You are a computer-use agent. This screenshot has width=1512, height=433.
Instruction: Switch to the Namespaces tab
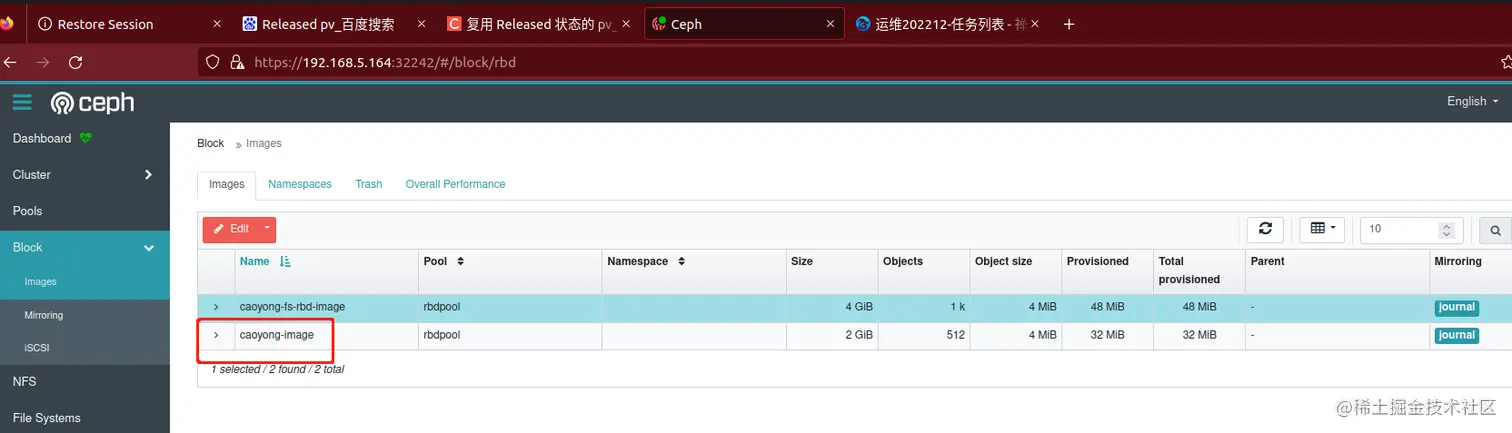pyautogui.click(x=300, y=184)
